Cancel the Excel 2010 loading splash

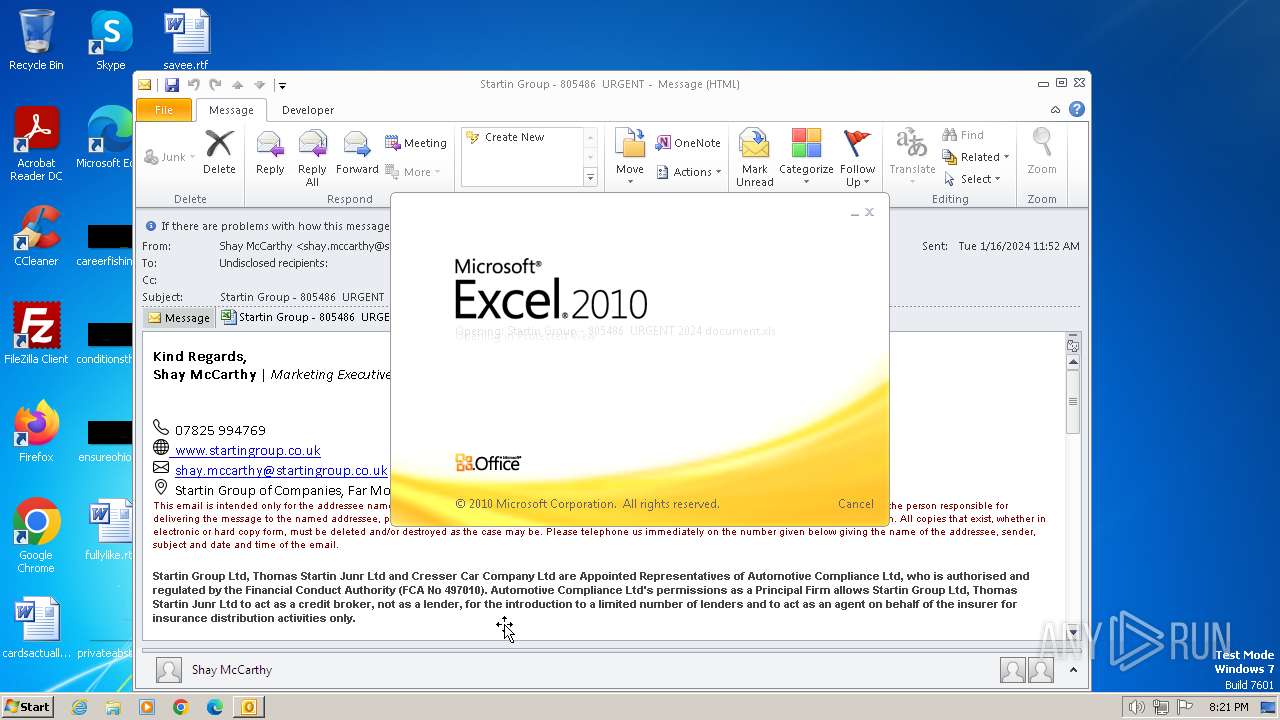pos(855,504)
